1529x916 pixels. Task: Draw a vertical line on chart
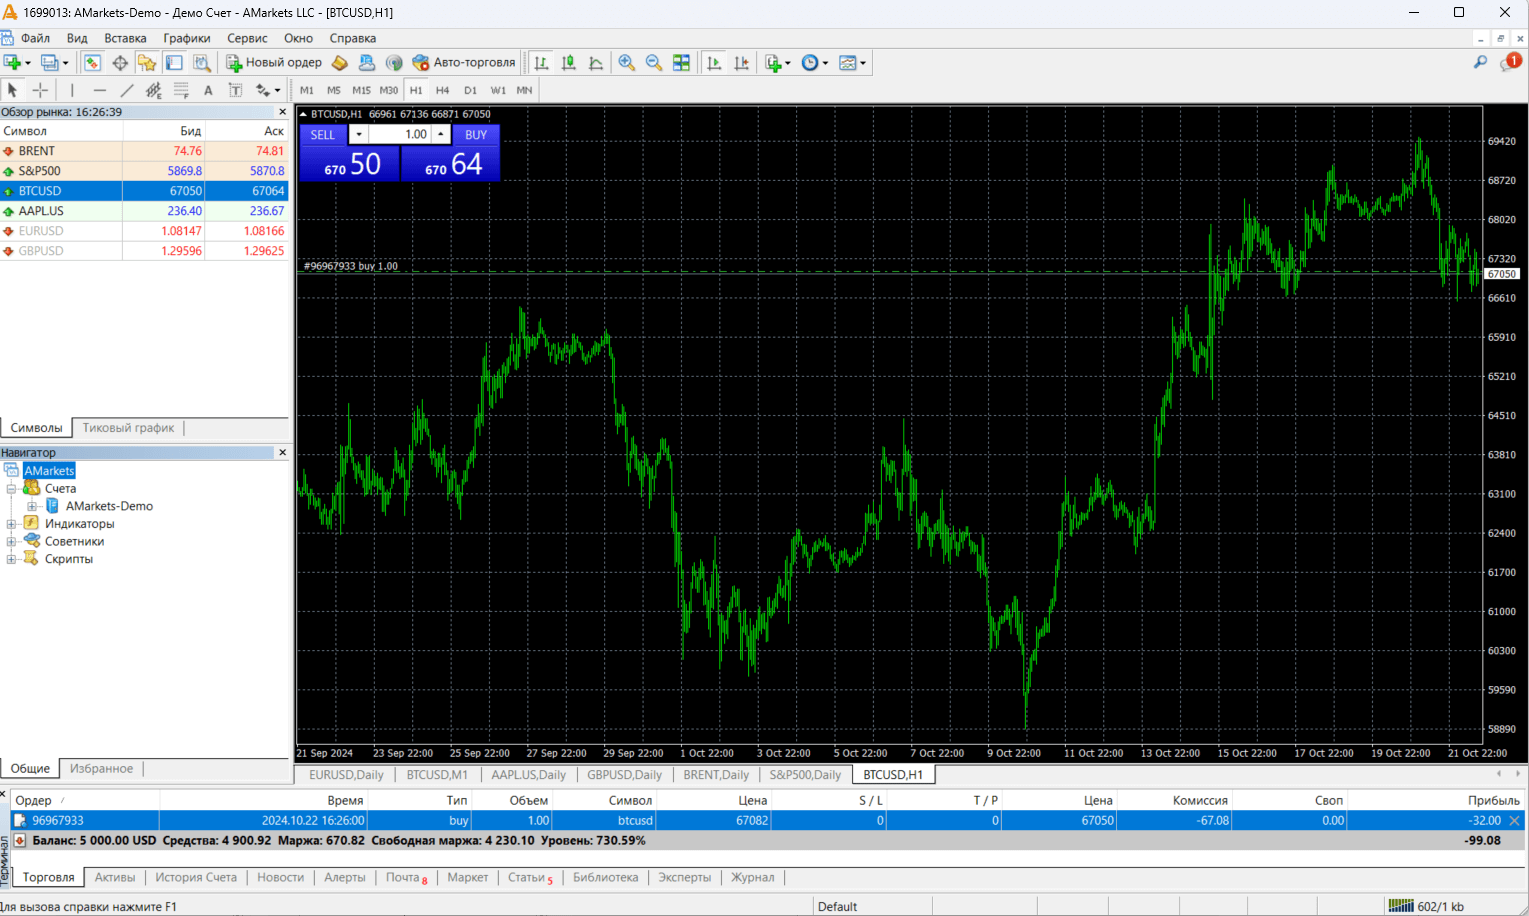[72, 90]
